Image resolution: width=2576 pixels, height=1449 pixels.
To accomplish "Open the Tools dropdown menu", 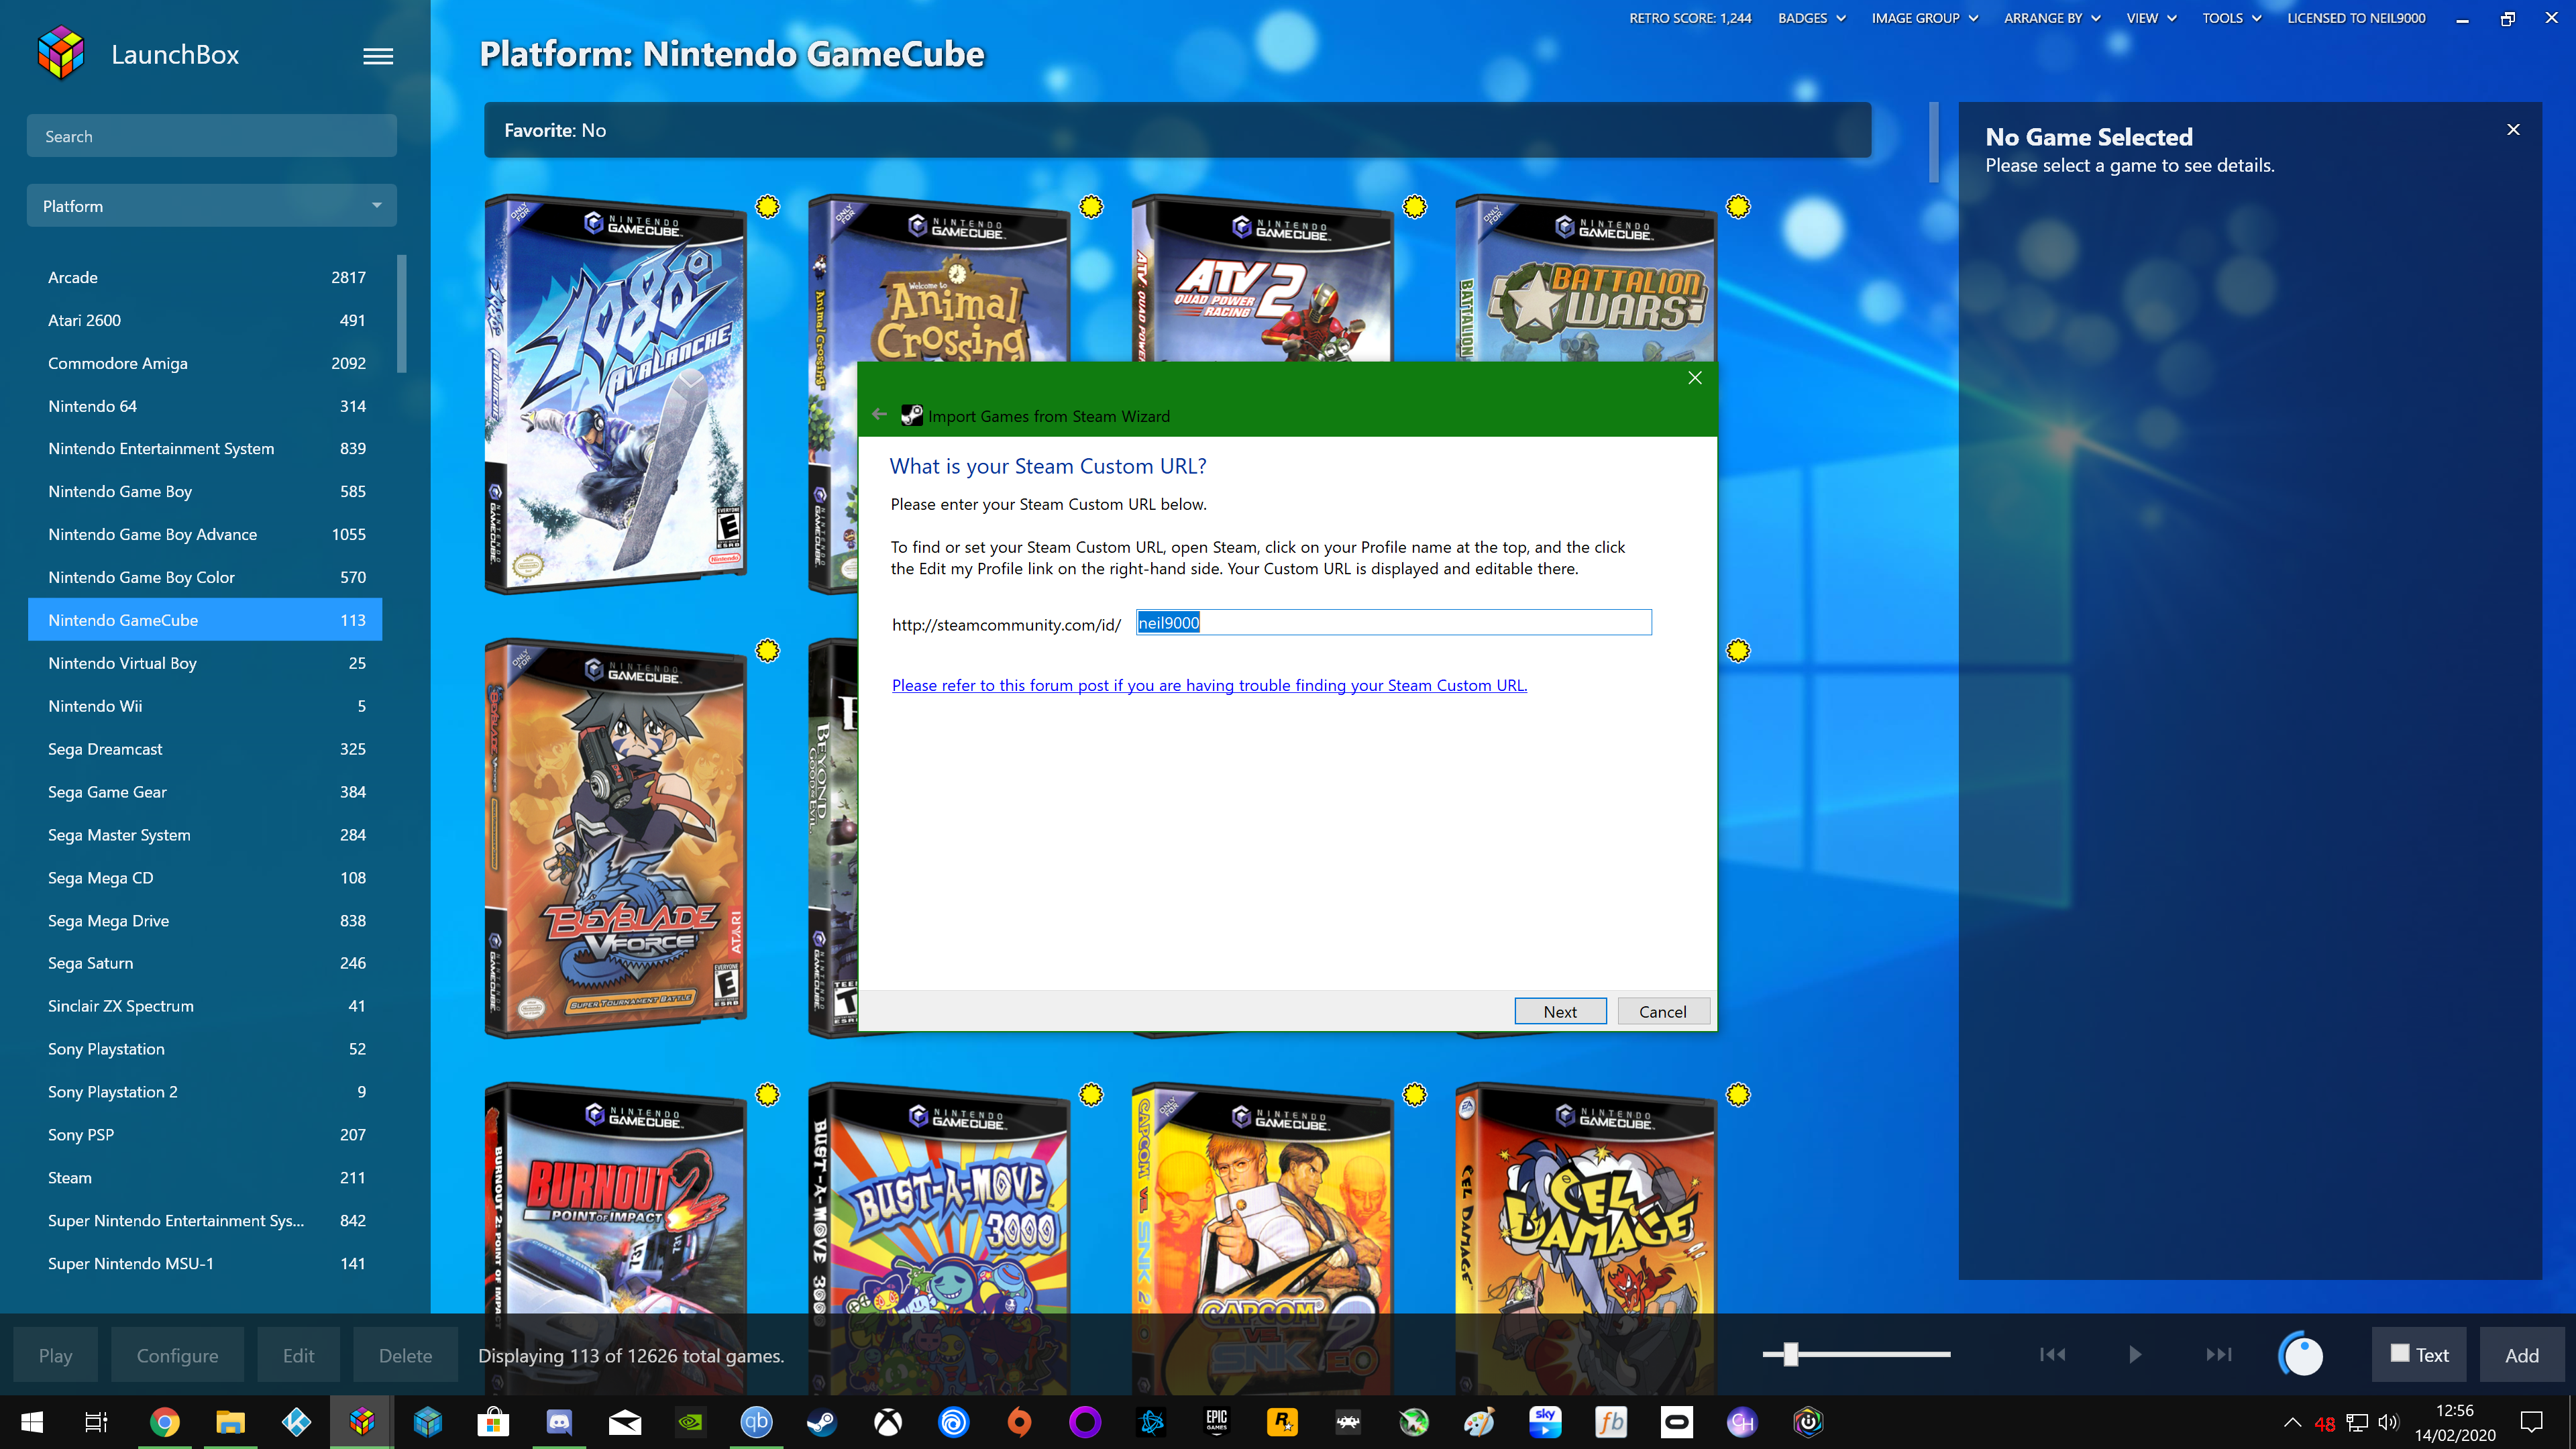I will coord(2231,18).
